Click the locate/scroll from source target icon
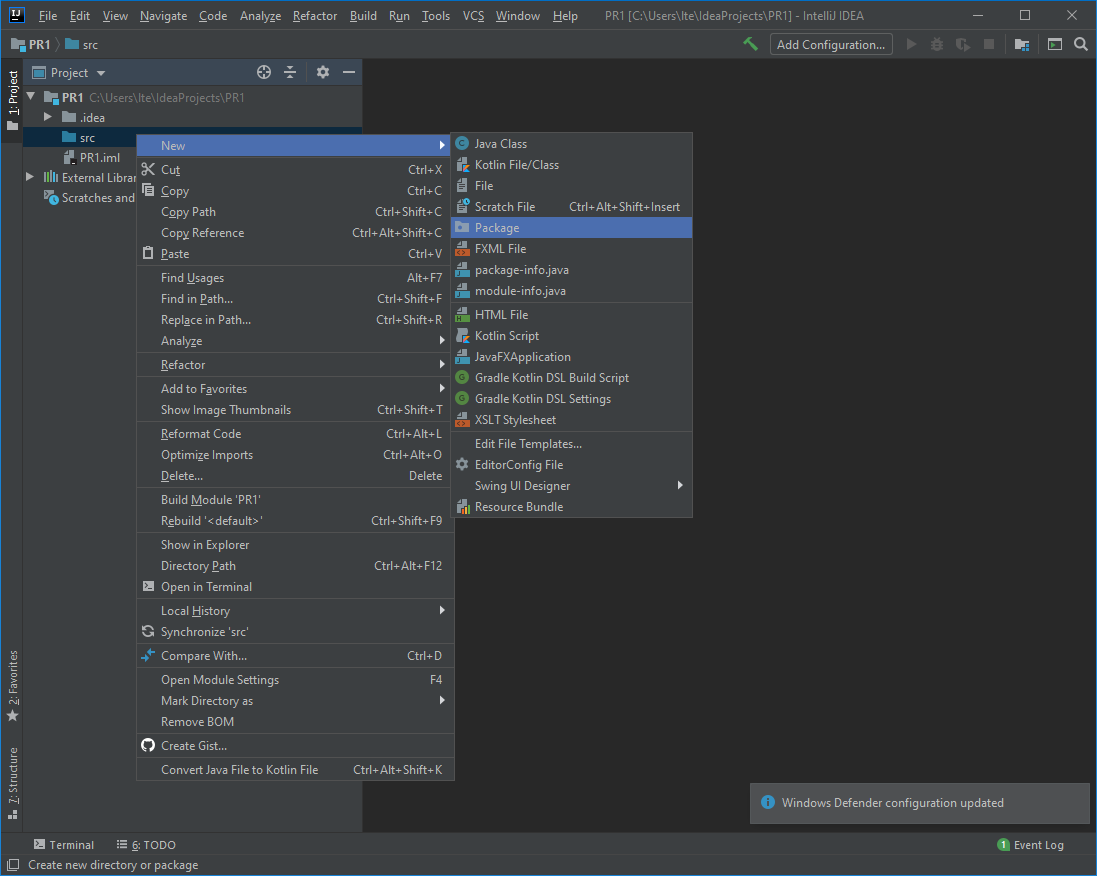This screenshot has width=1097, height=876. pyautogui.click(x=264, y=72)
